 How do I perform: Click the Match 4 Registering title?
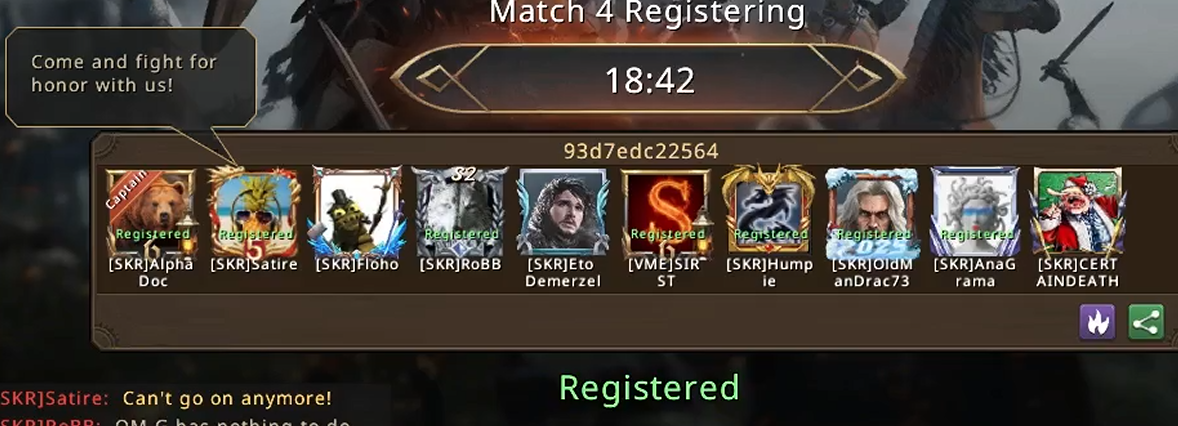pyautogui.click(x=647, y=12)
